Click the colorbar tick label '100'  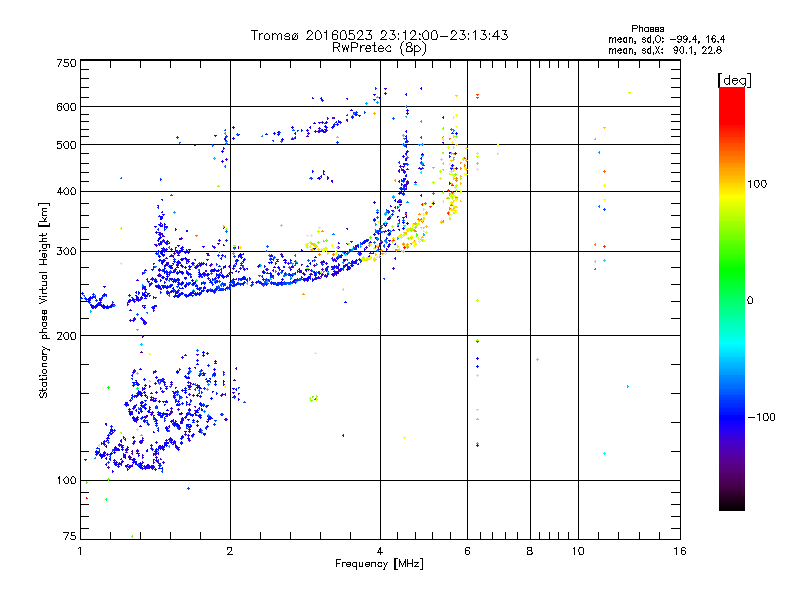tap(757, 184)
